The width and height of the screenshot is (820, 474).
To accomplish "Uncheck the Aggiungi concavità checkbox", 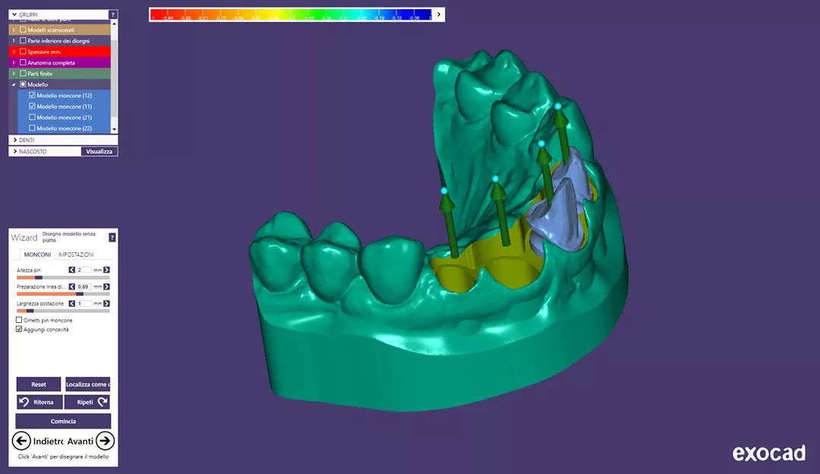I will point(19,329).
